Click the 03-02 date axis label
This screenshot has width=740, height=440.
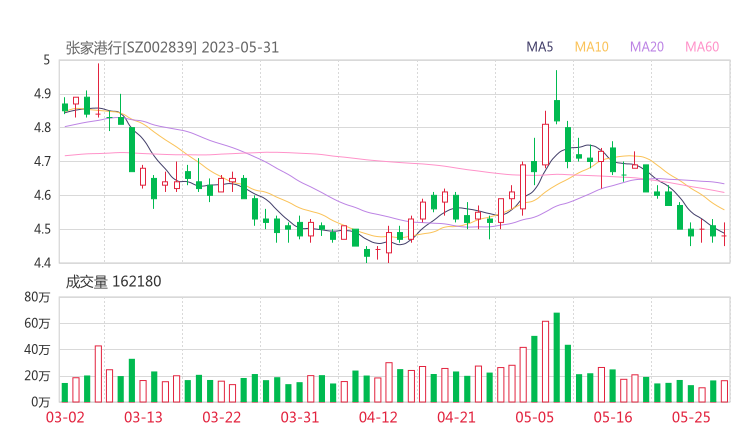click(65, 417)
